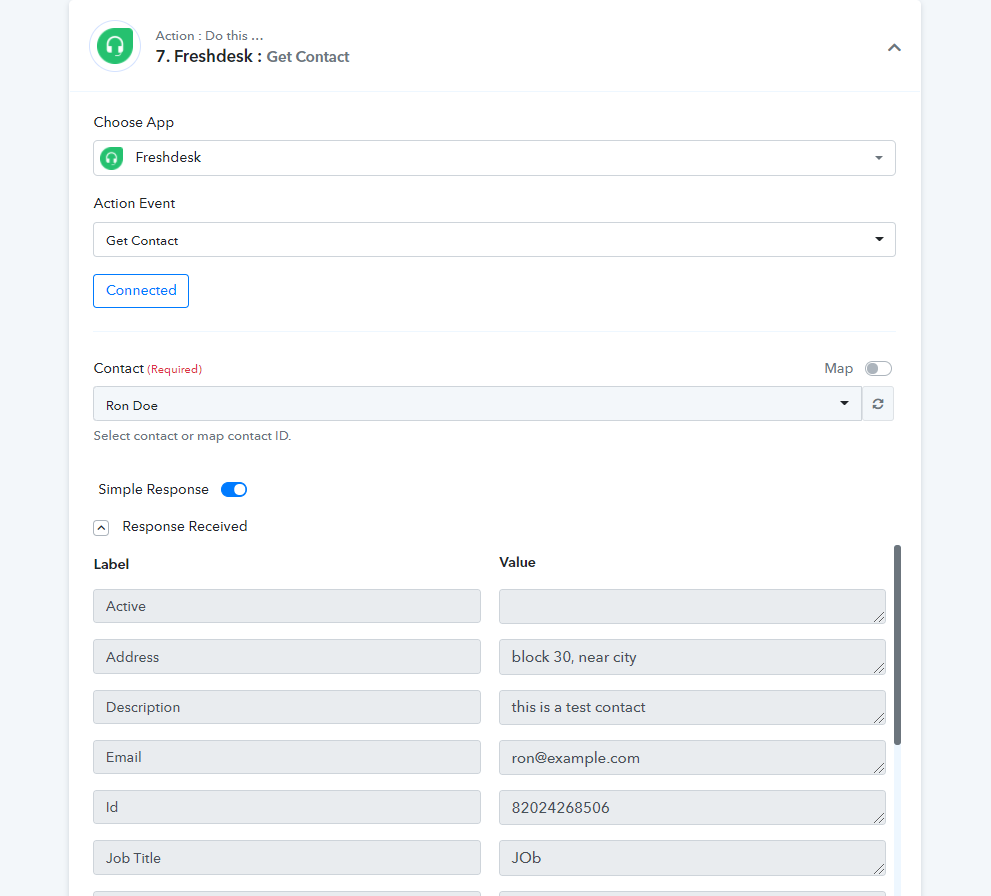The height and width of the screenshot is (896, 991).
Task: Click the Email value field ron@example.com
Action: (692, 758)
